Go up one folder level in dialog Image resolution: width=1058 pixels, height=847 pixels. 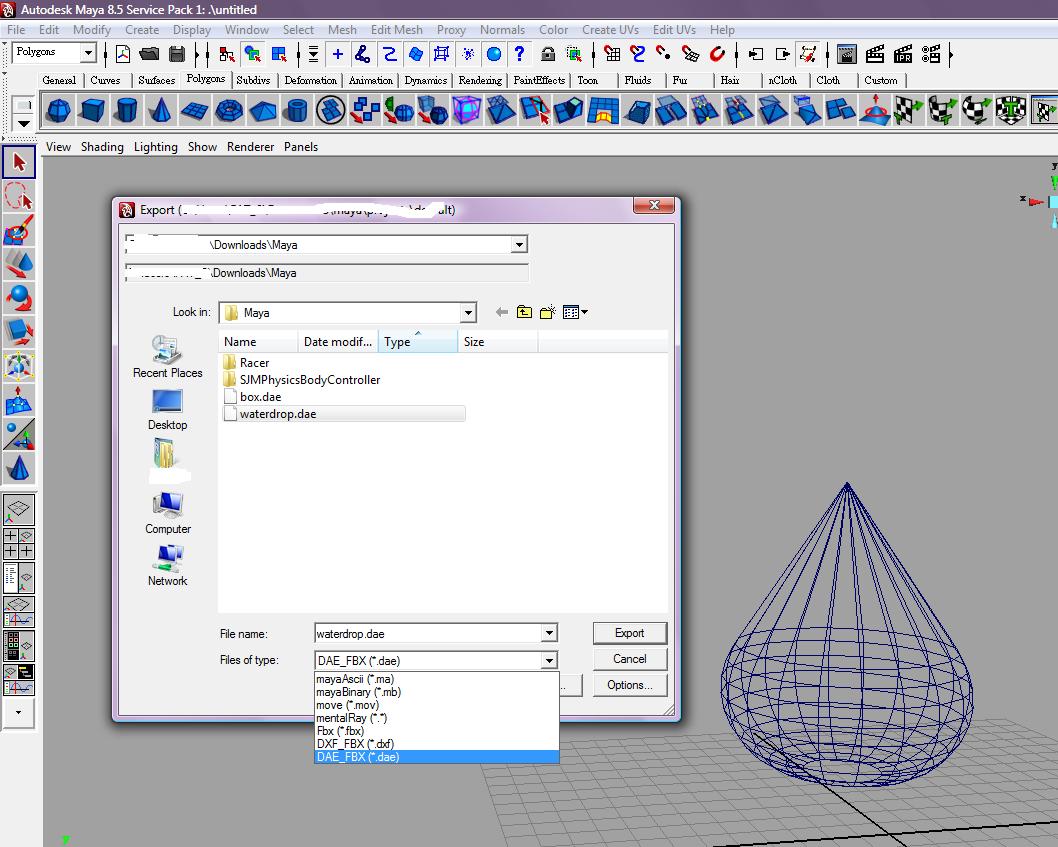coord(524,313)
